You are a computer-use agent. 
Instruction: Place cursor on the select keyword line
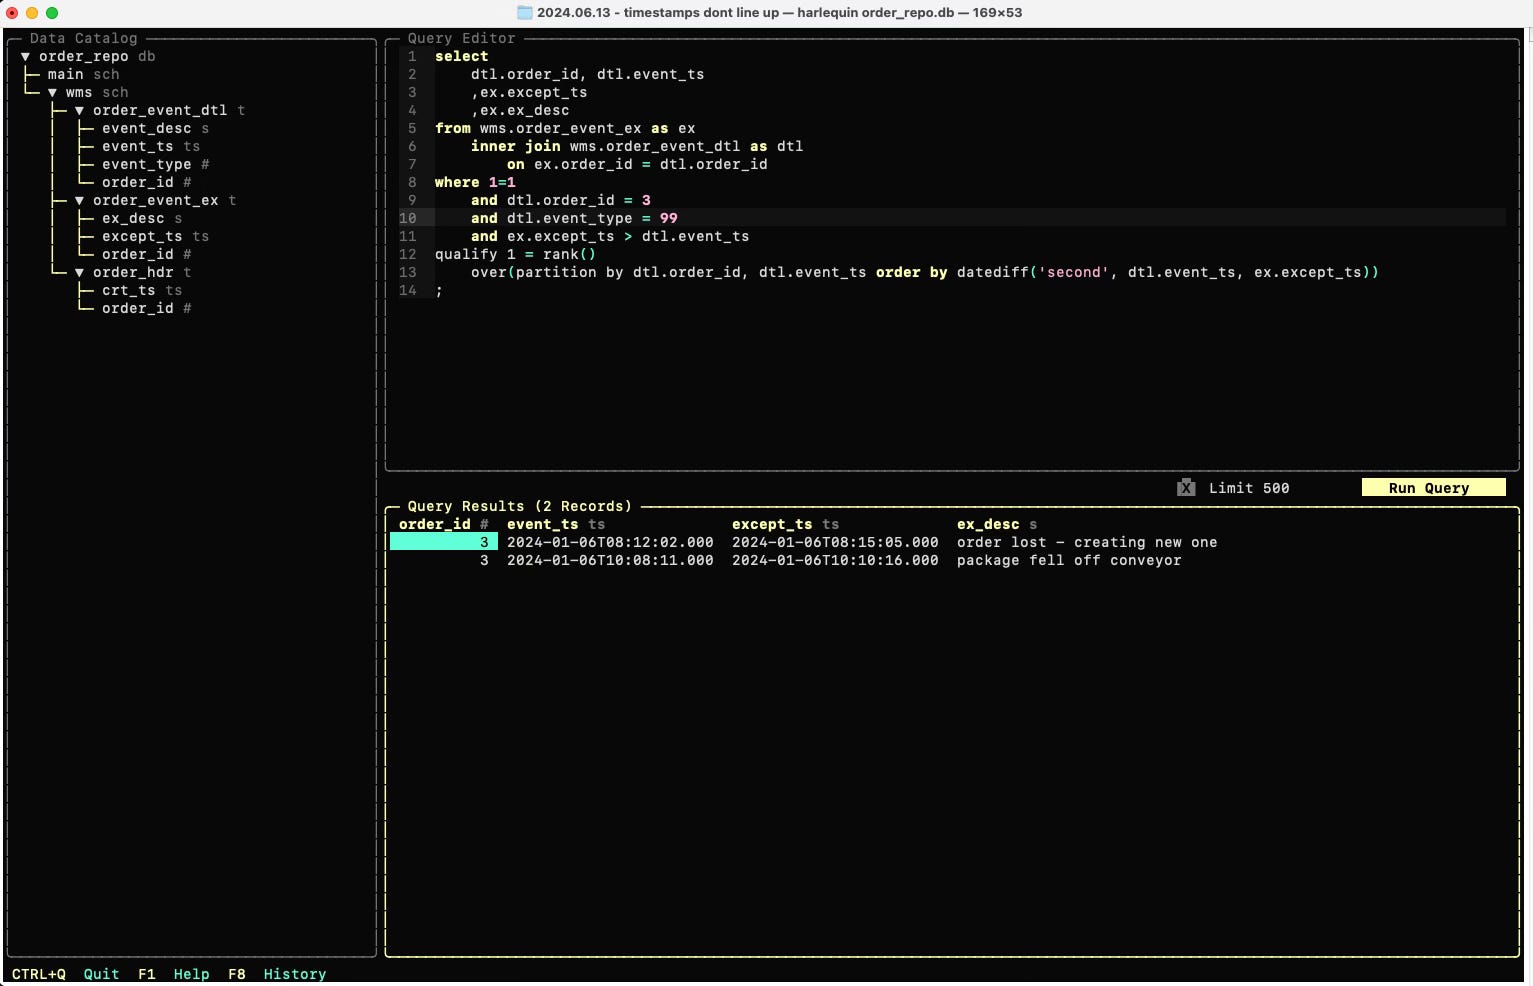(x=461, y=57)
